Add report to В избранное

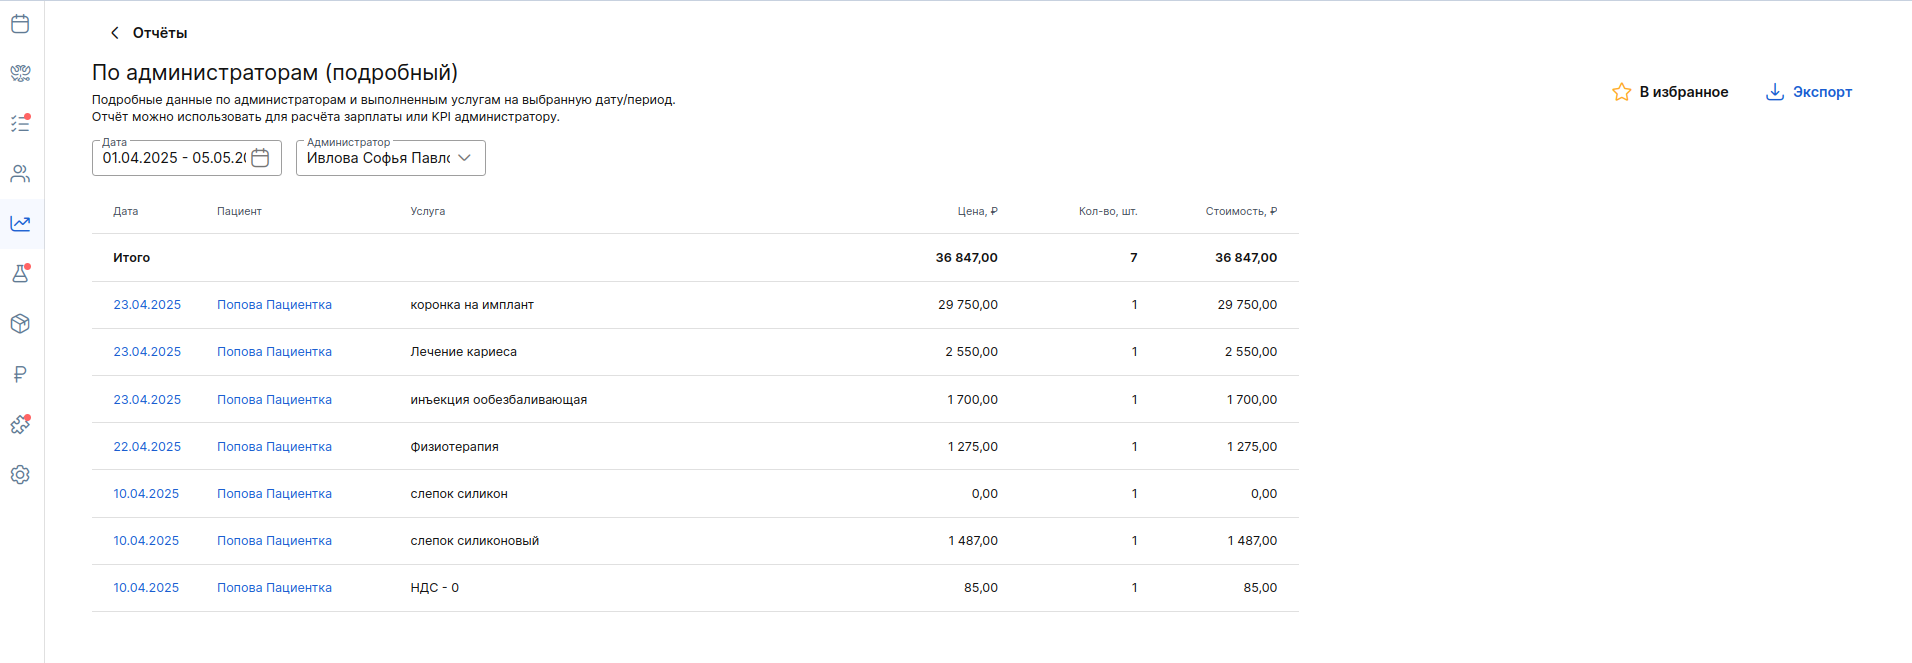click(x=1684, y=92)
